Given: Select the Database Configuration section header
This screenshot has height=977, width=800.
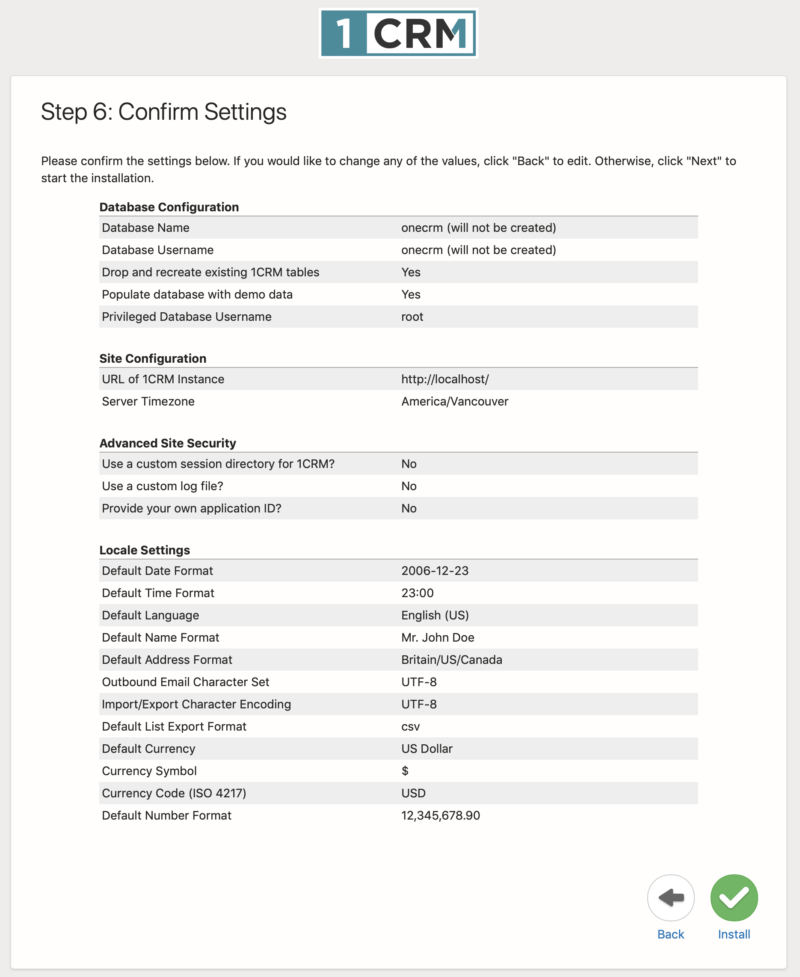Looking at the screenshot, I should pos(168,207).
